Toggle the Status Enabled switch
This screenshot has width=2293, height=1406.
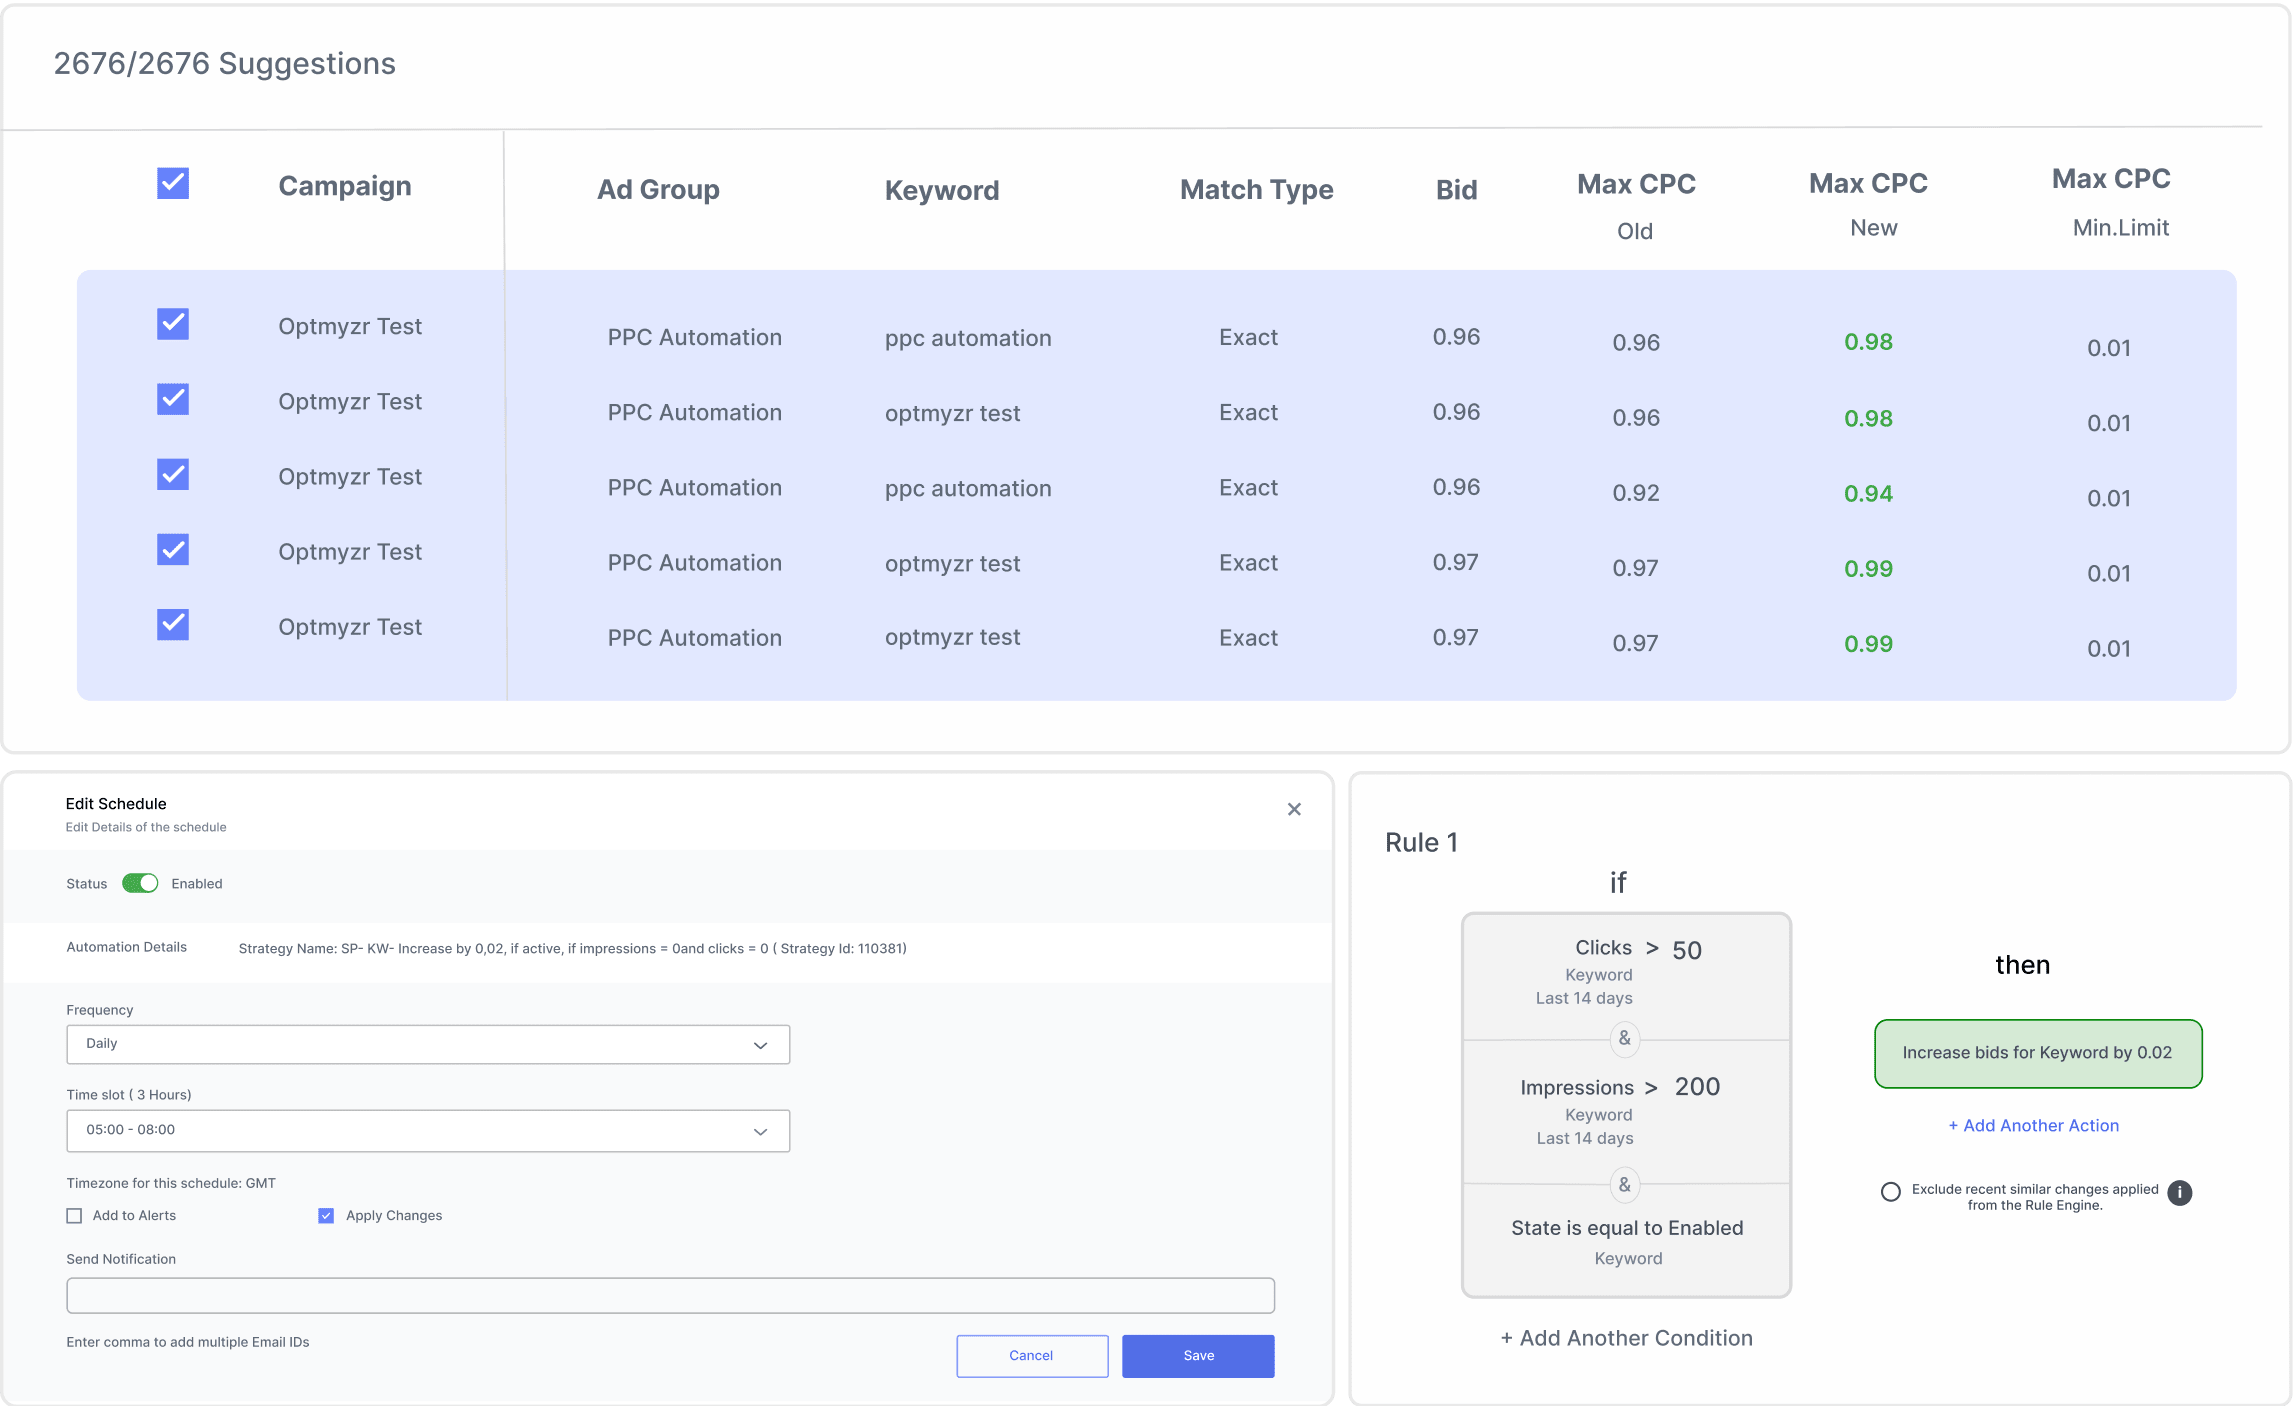pyautogui.click(x=140, y=883)
